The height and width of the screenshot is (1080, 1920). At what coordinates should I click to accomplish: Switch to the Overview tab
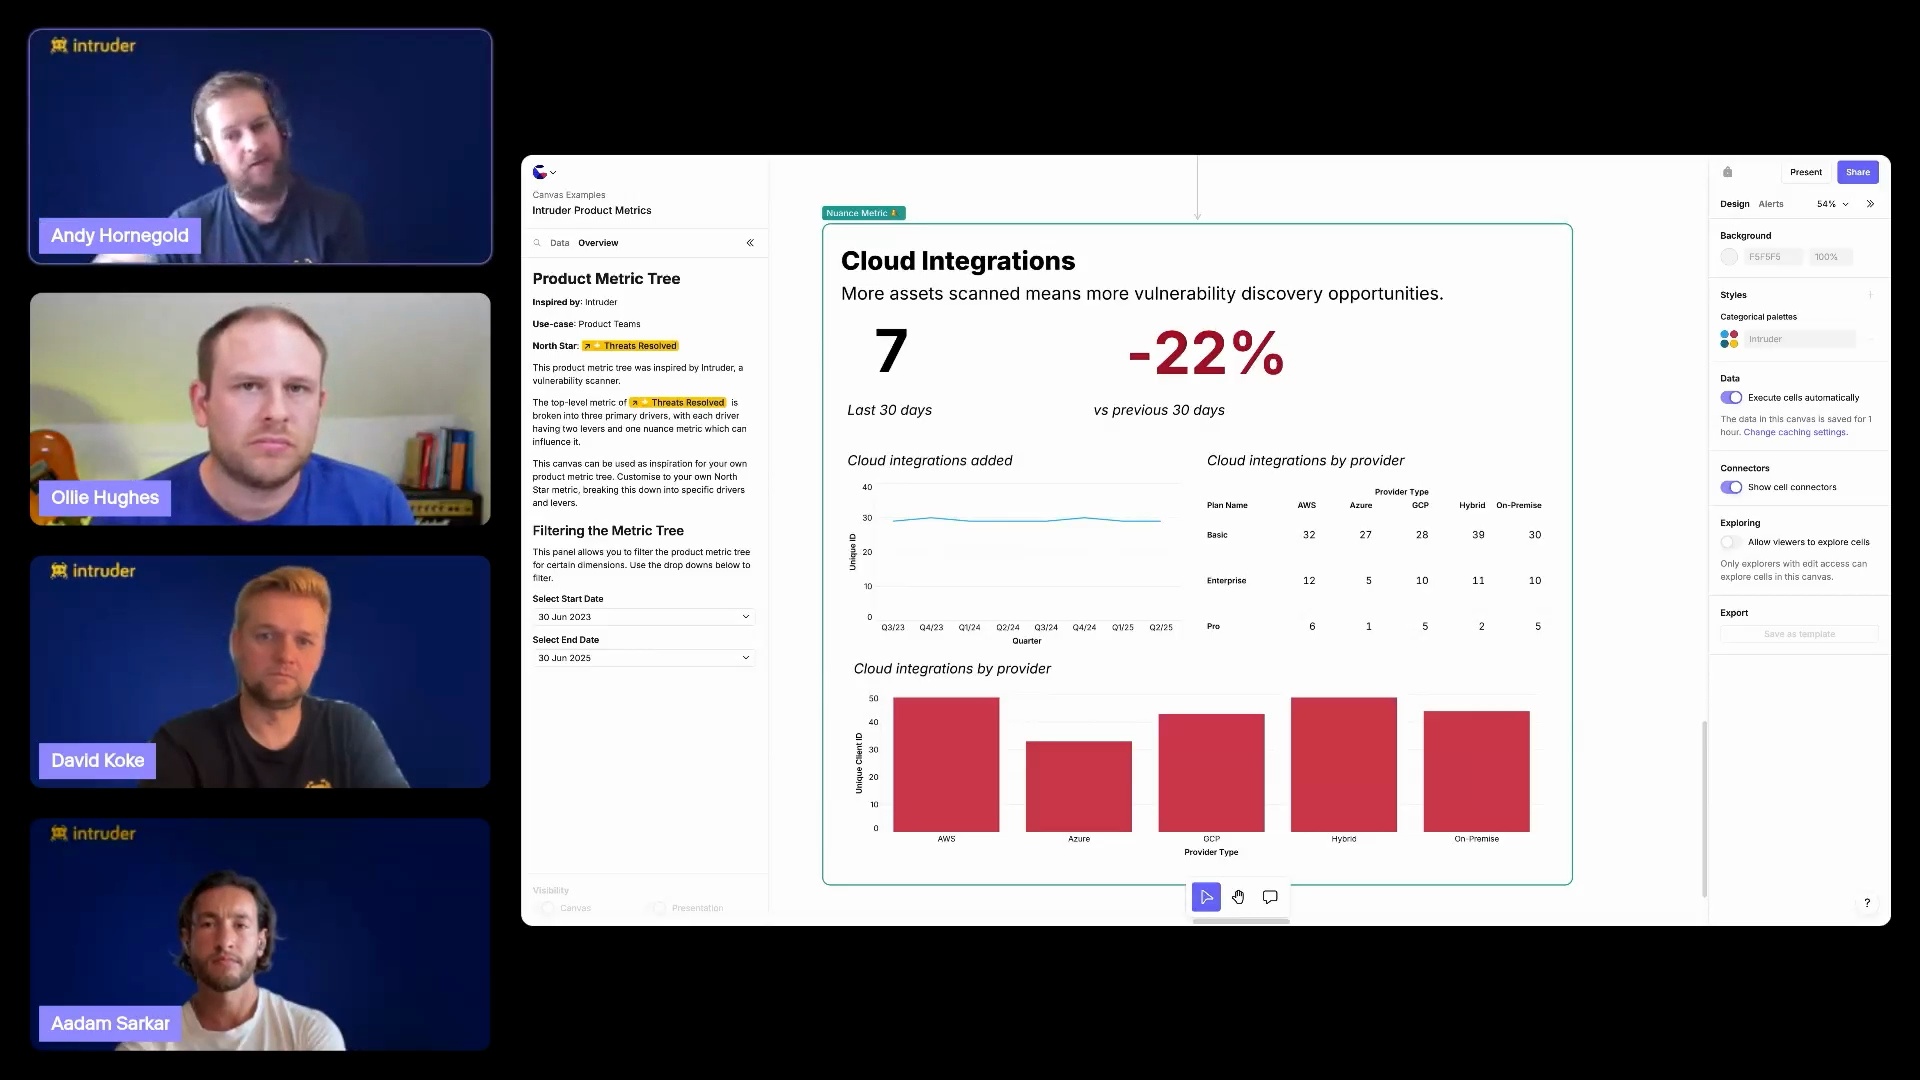tap(598, 243)
